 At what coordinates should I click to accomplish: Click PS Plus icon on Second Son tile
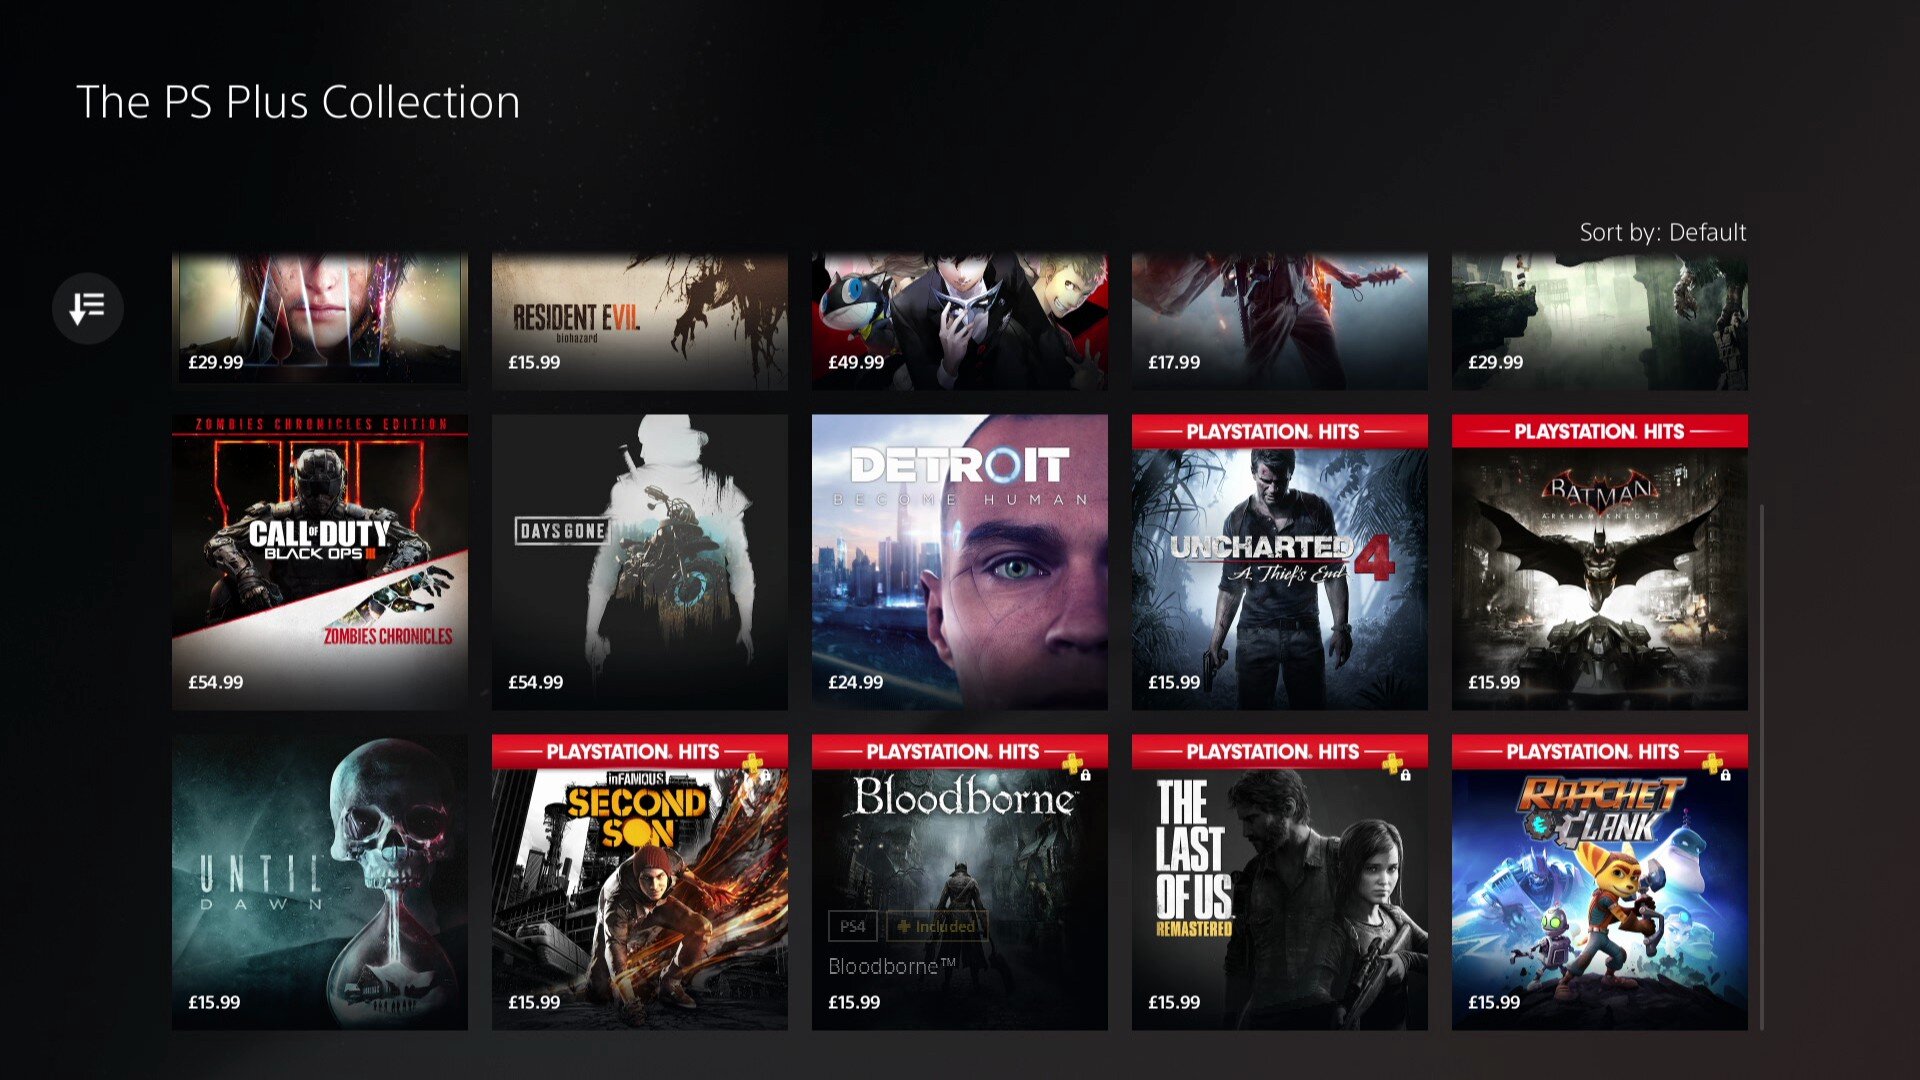click(753, 765)
